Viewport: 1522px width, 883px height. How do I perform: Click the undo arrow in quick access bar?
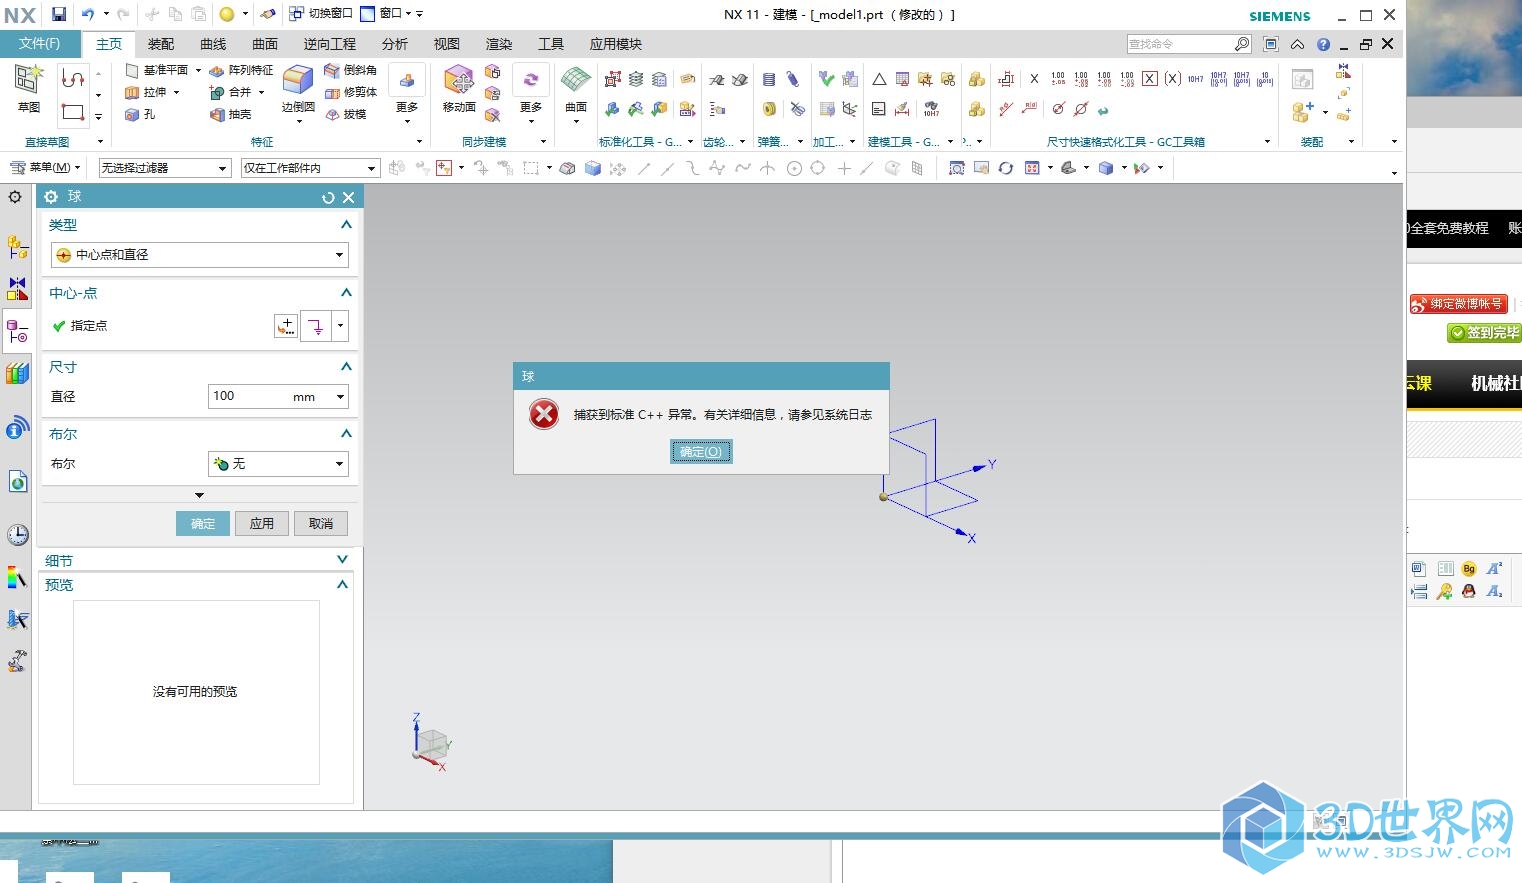coord(88,14)
